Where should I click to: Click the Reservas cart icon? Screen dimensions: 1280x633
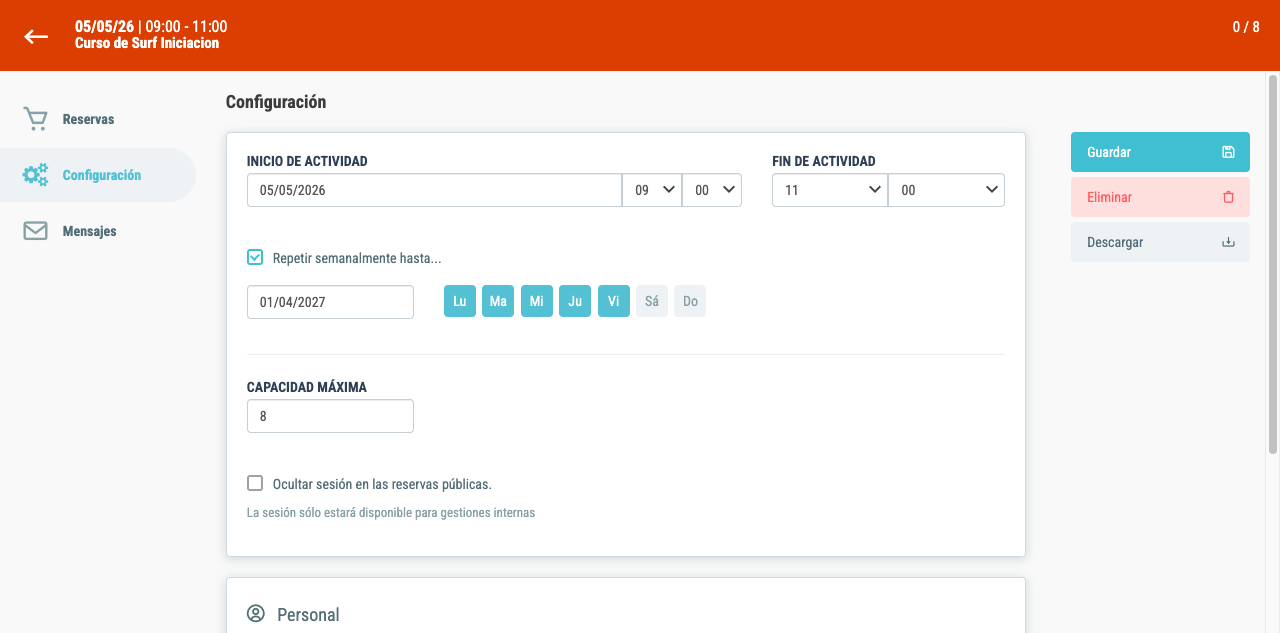pyautogui.click(x=35, y=119)
